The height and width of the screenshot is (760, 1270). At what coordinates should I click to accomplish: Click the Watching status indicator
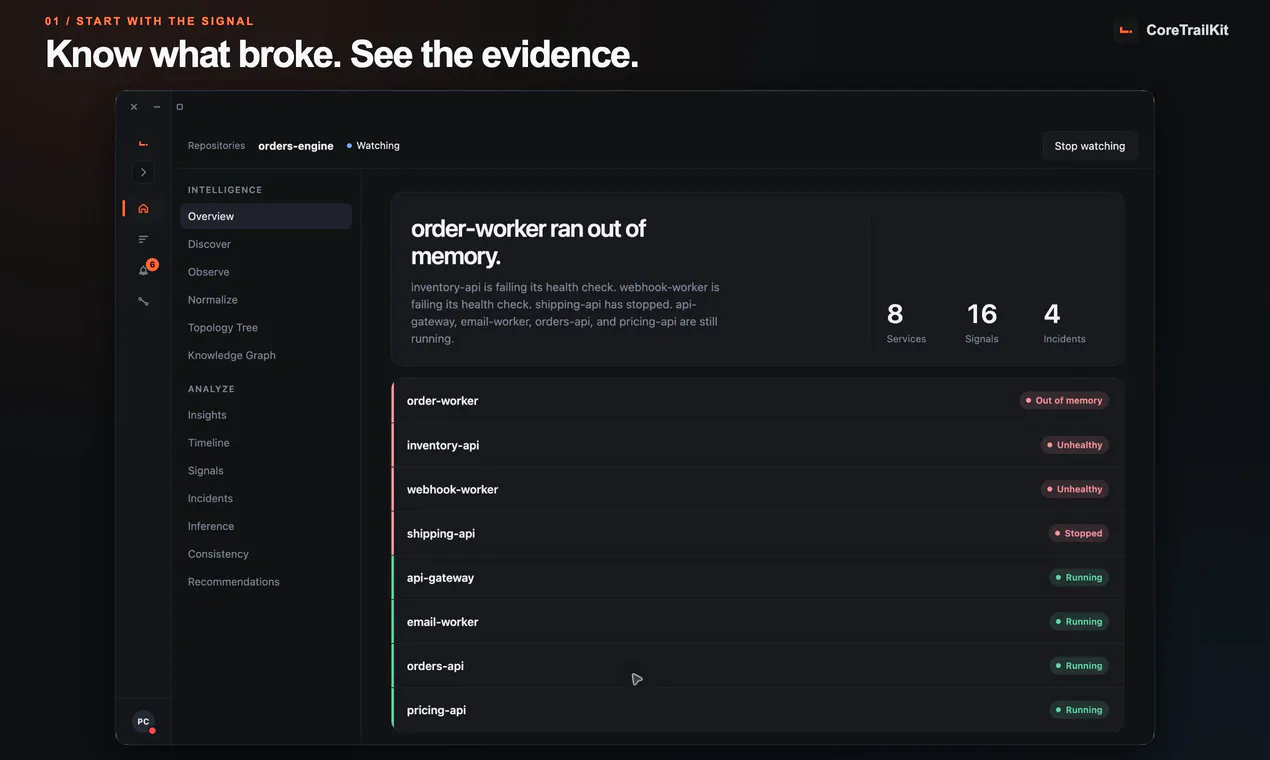point(373,146)
